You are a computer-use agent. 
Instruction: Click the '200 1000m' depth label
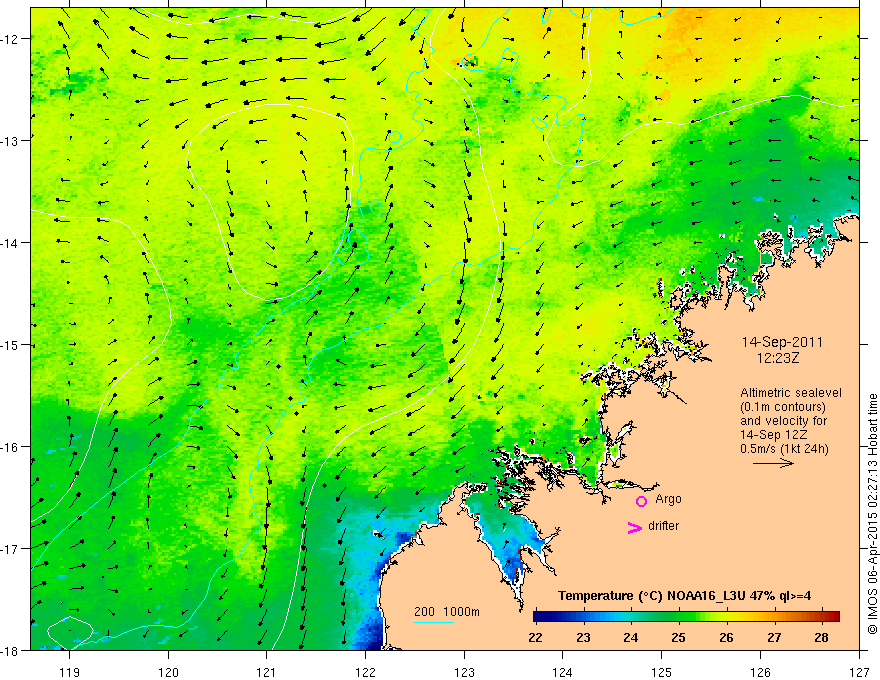(447, 612)
